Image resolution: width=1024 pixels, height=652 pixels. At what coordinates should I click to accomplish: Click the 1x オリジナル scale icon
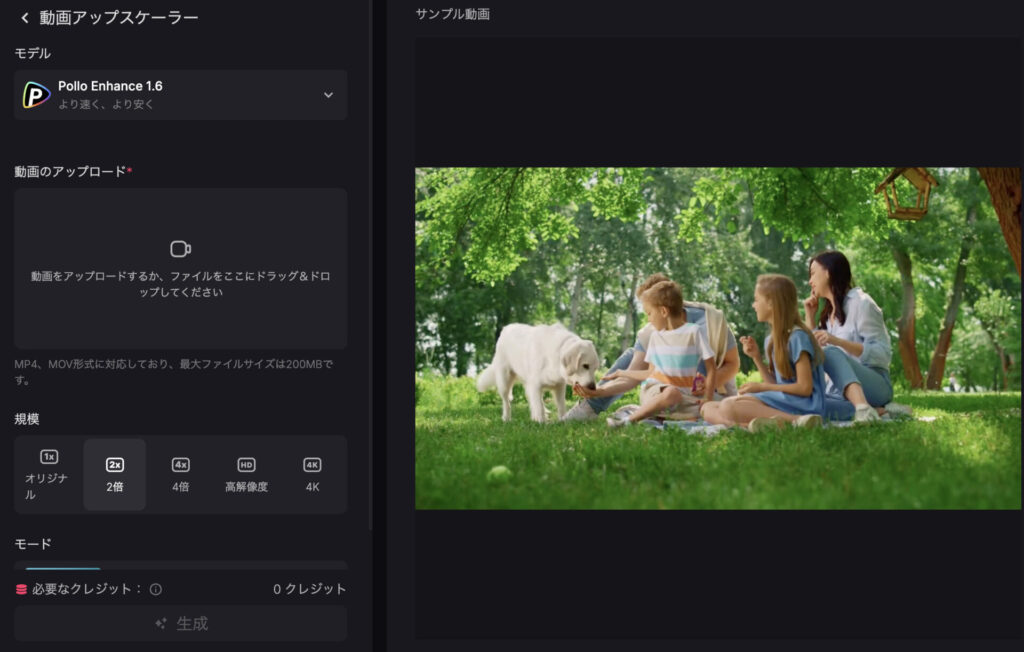click(x=49, y=457)
